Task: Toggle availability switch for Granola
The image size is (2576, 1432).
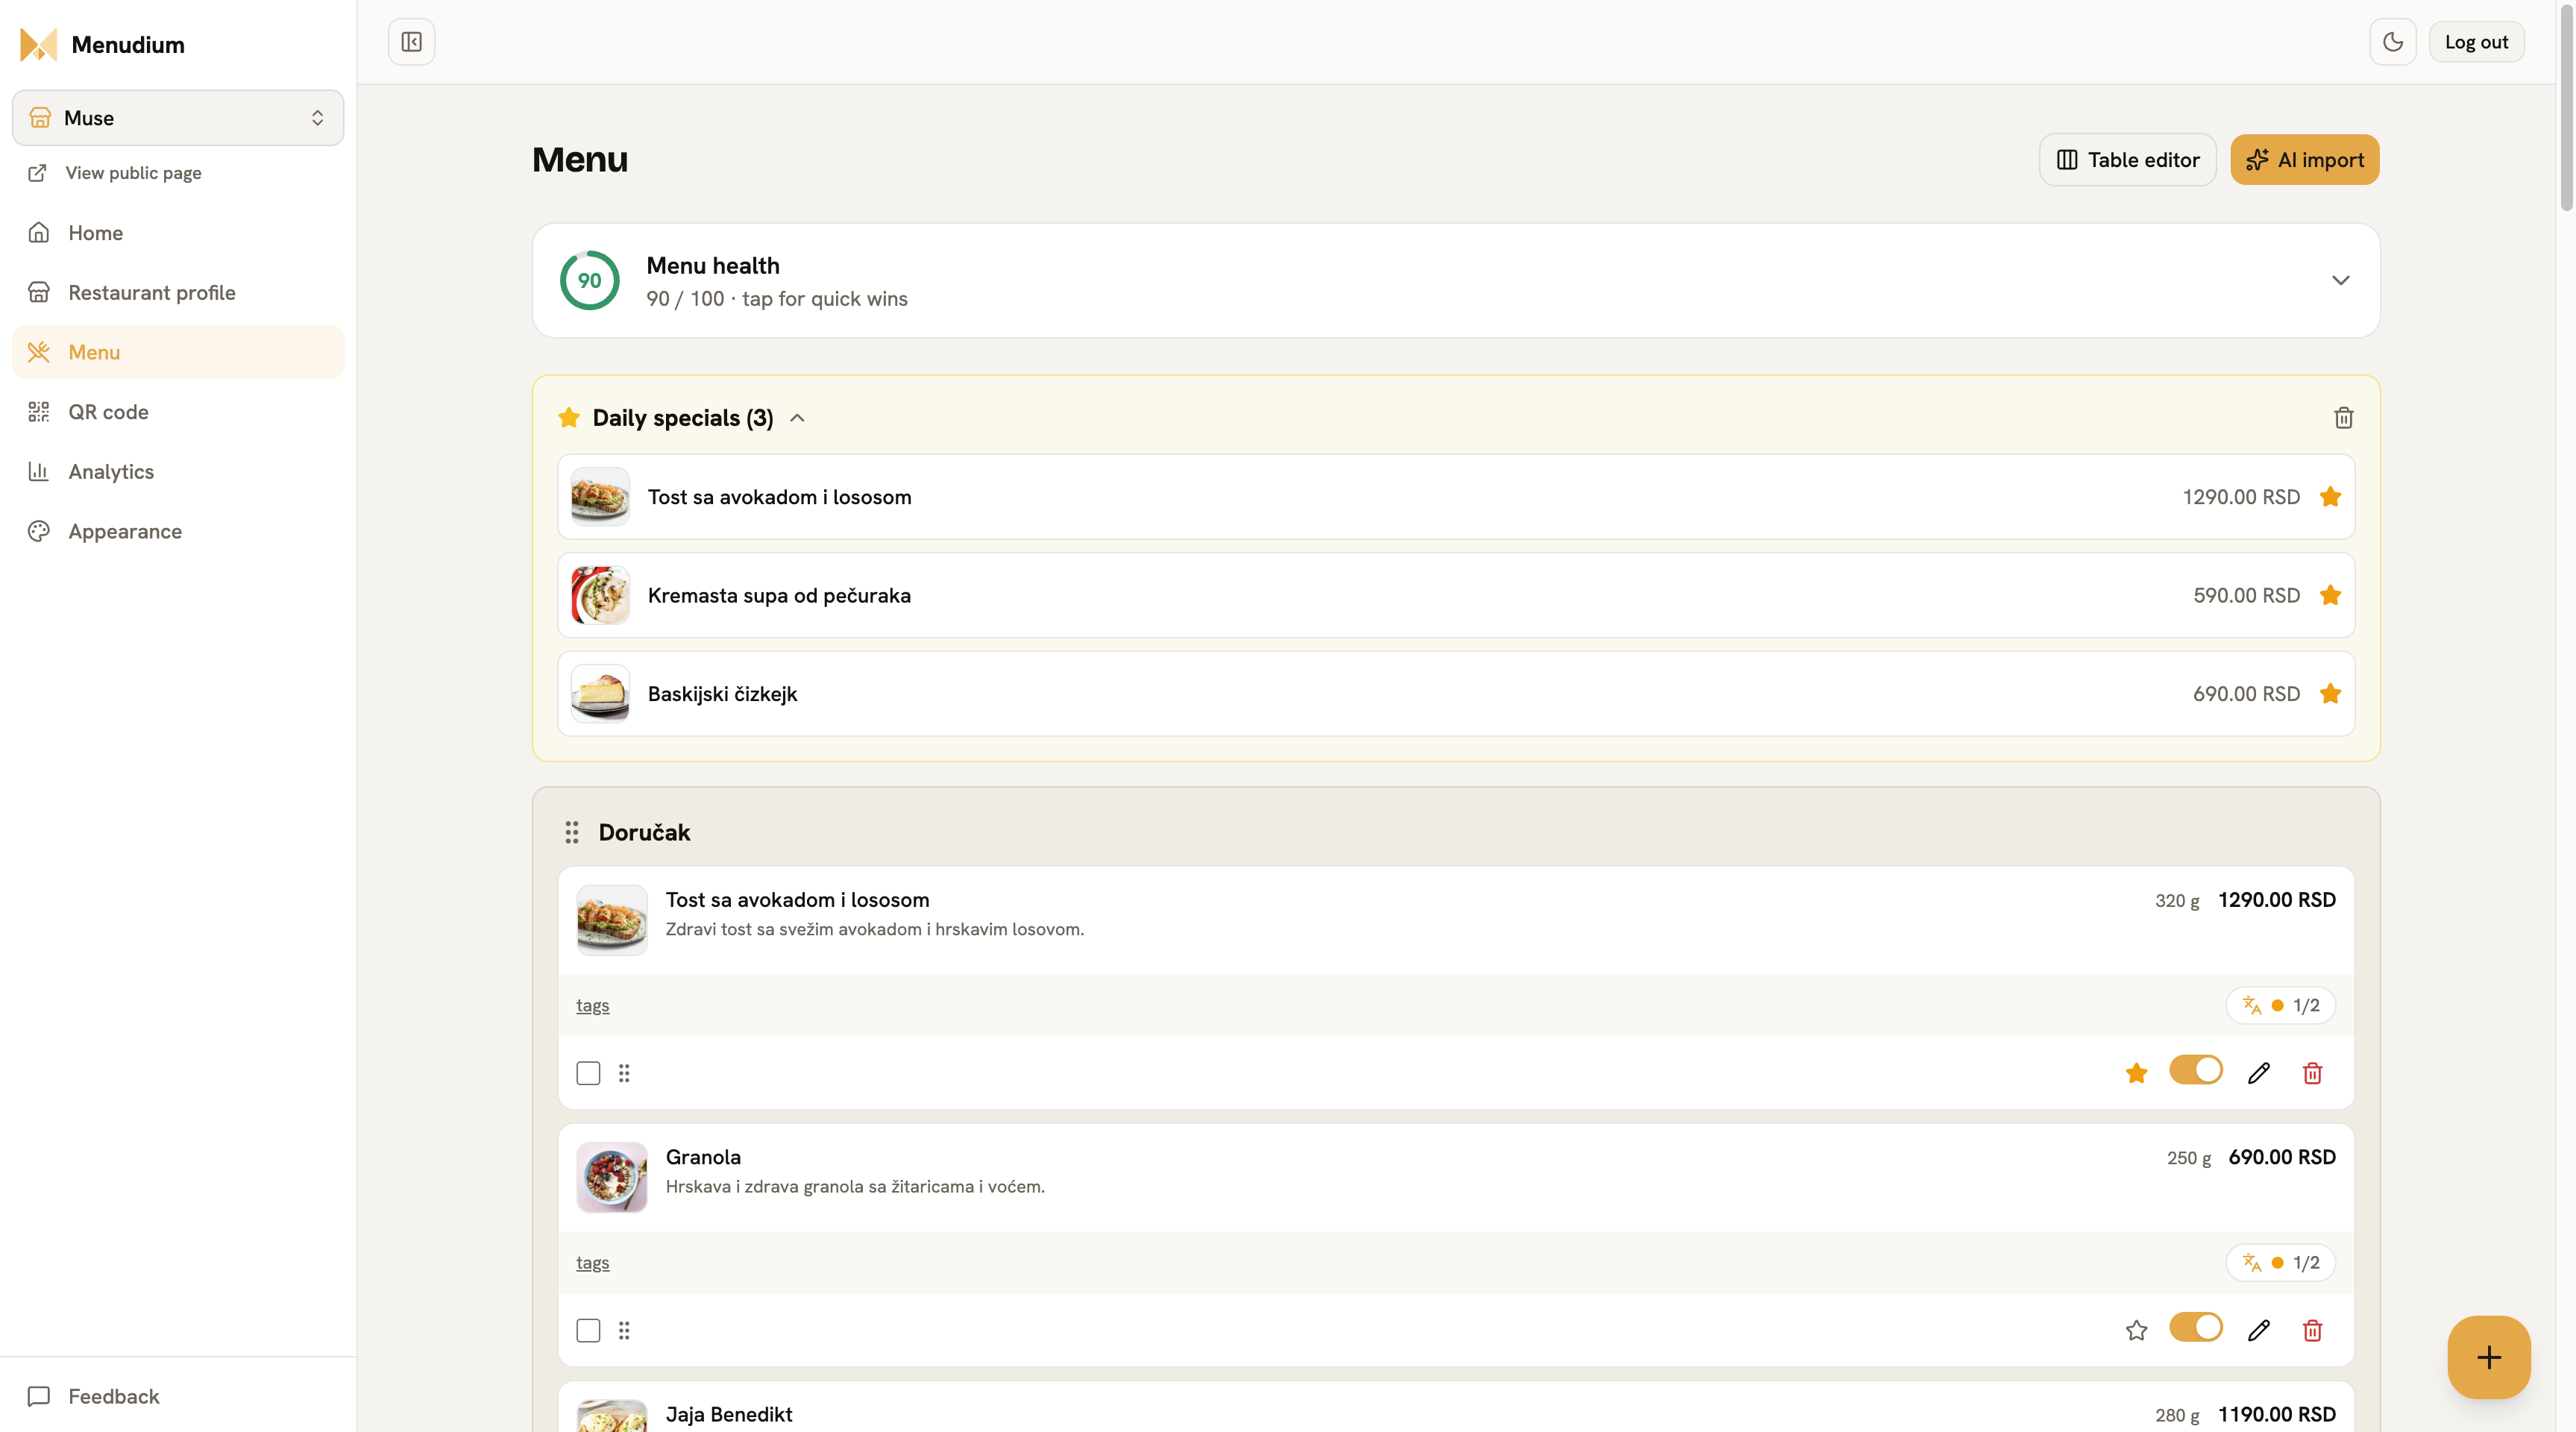Action: tap(2195, 1327)
